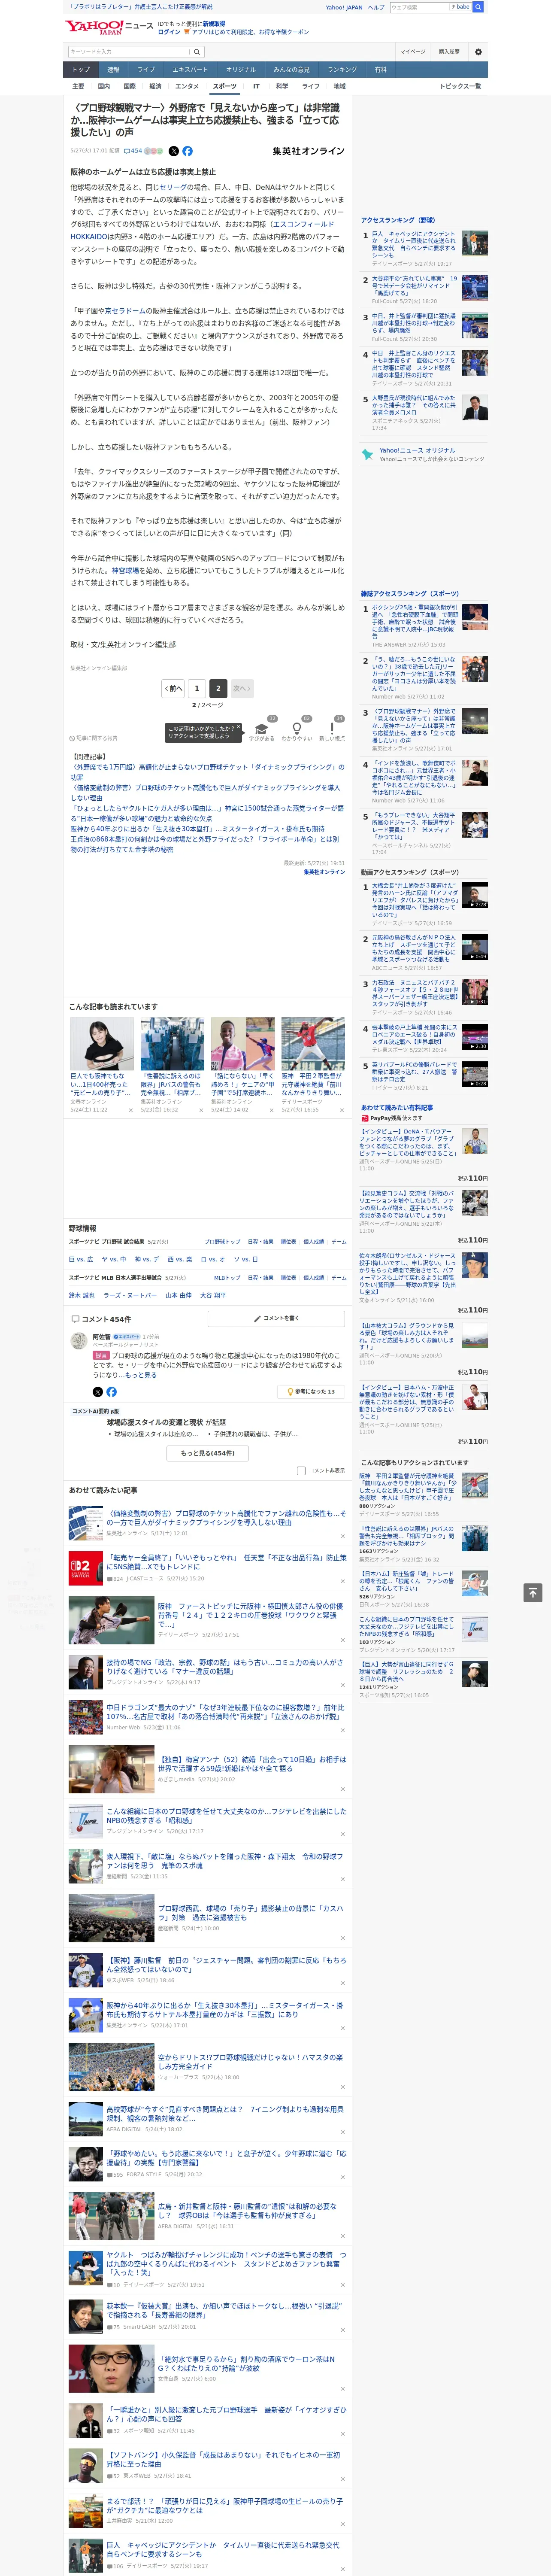Share the expert comment on Facebook
This screenshot has height=2576, width=551.
click(x=111, y=1391)
